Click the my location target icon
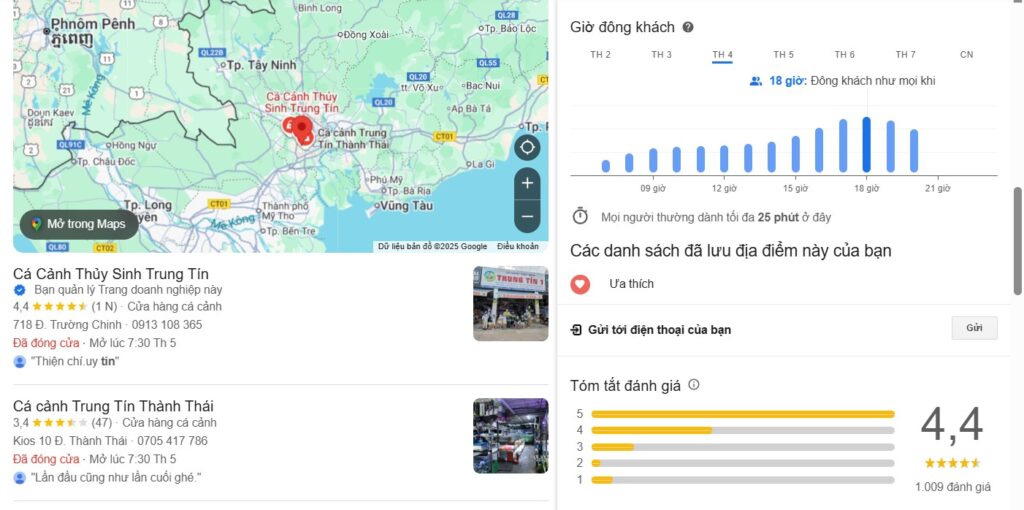 coord(527,148)
